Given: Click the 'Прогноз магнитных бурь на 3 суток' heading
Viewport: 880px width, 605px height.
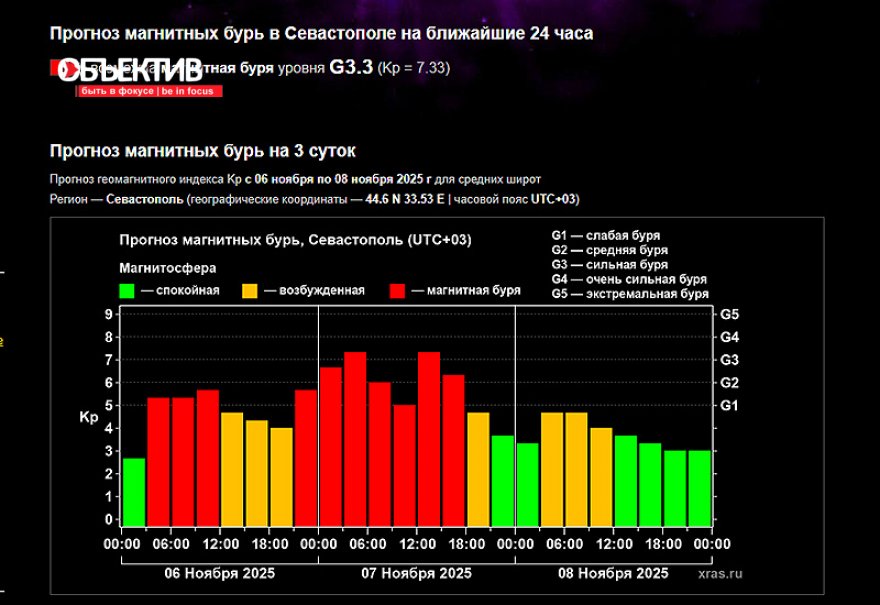Looking at the screenshot, I should click(x=203, y=151).
